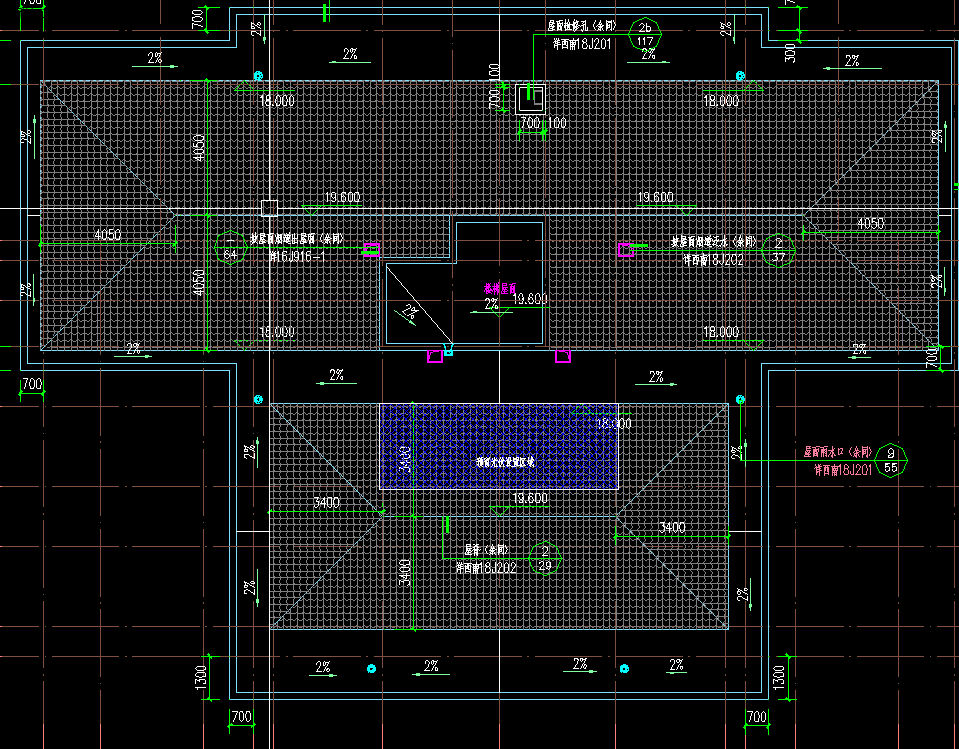Select the top-right cyan roof drain circle

coord(741,76)
